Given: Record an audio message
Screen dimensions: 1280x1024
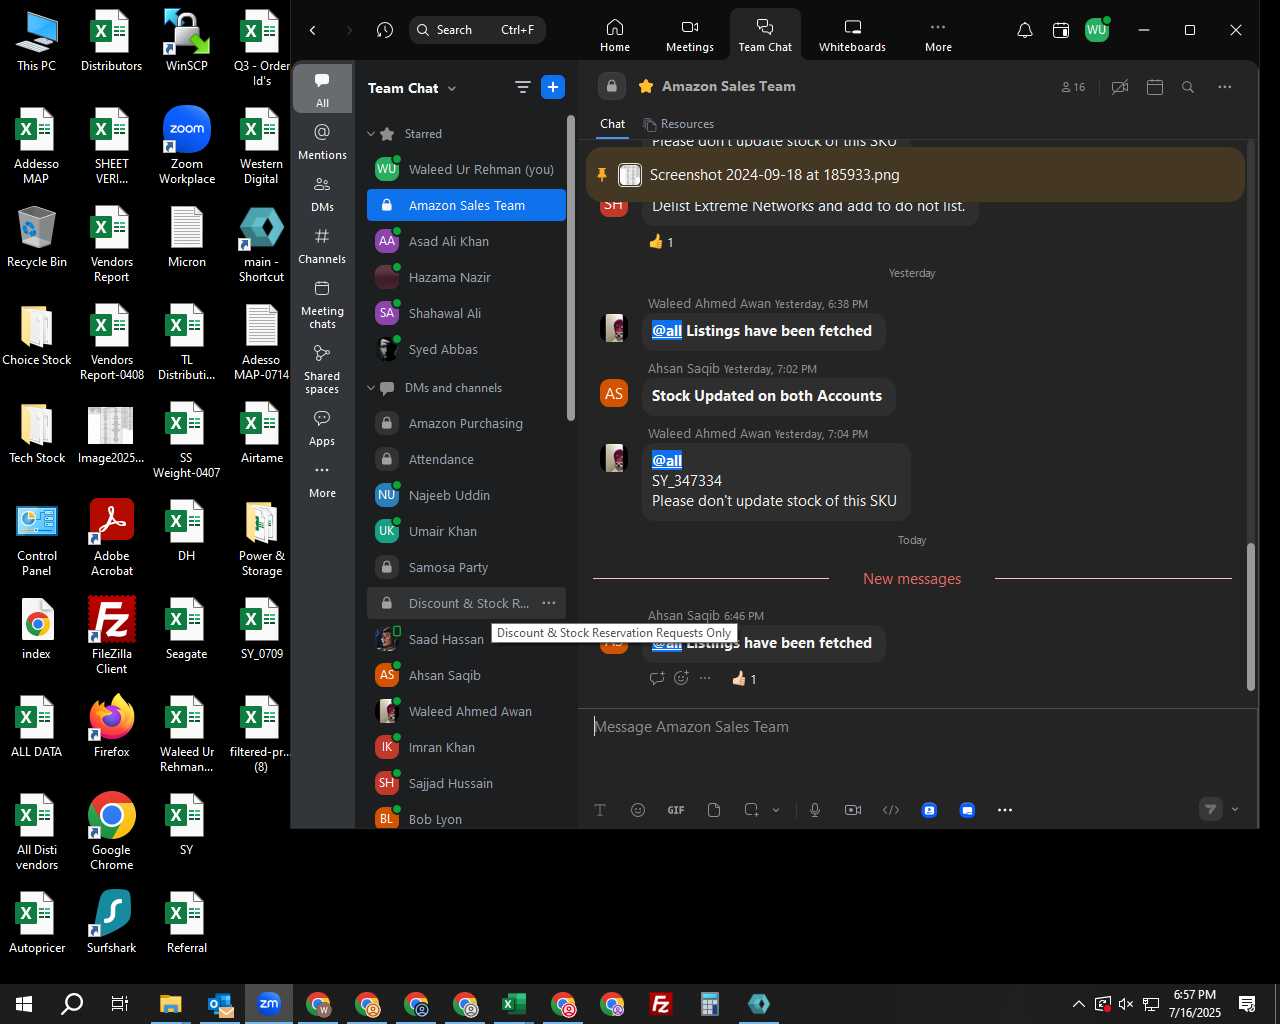Looking at the screenshot, I should [815, 810].
